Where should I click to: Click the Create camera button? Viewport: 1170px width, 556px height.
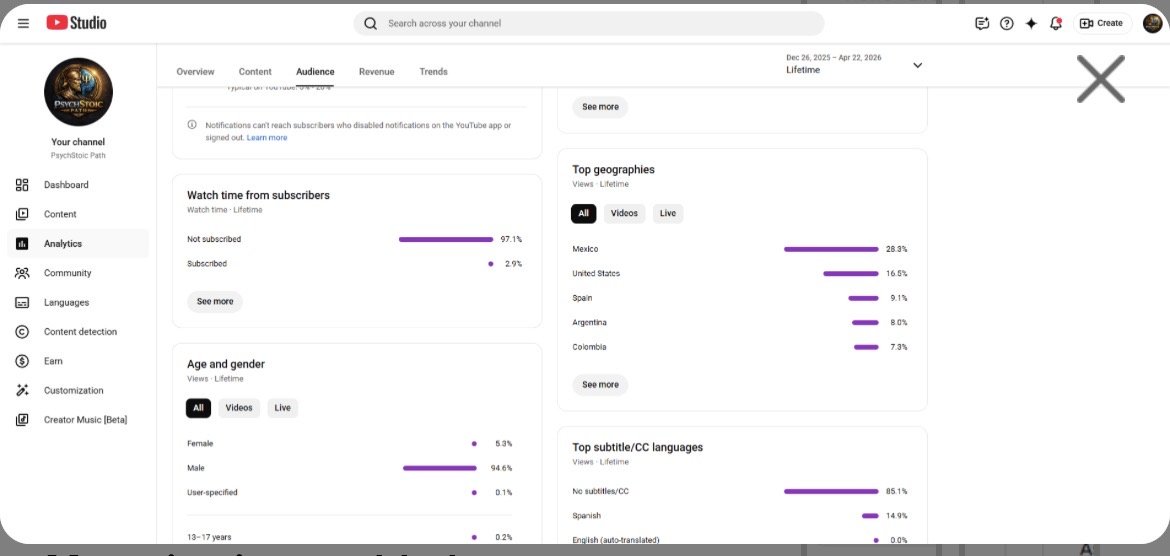1101,23
